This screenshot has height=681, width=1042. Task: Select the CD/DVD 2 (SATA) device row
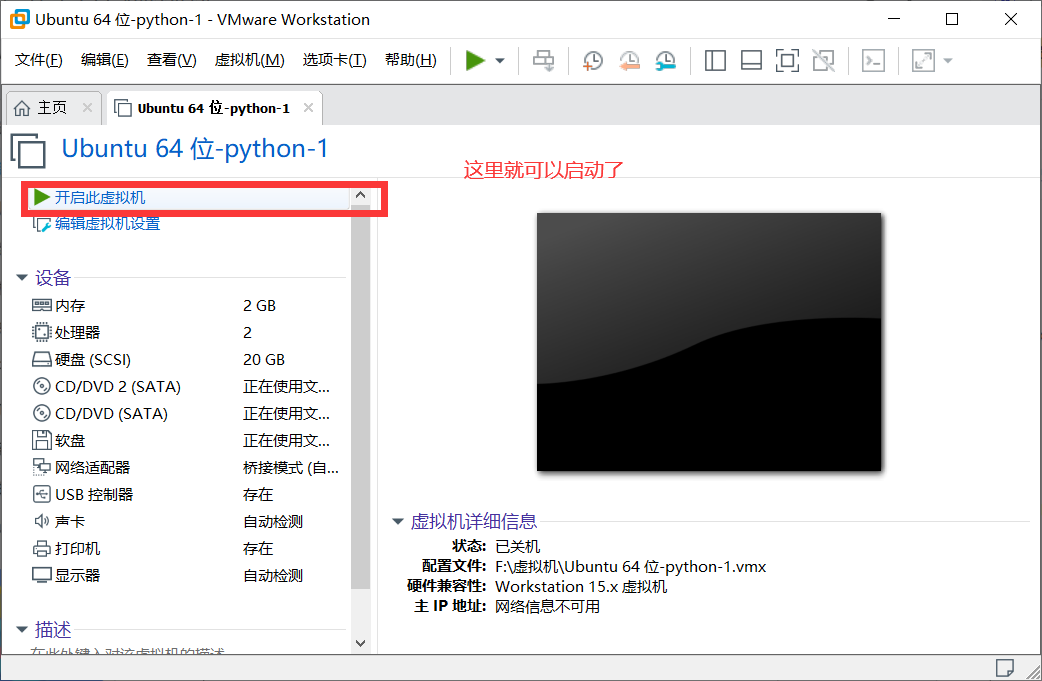pos(188,387)
